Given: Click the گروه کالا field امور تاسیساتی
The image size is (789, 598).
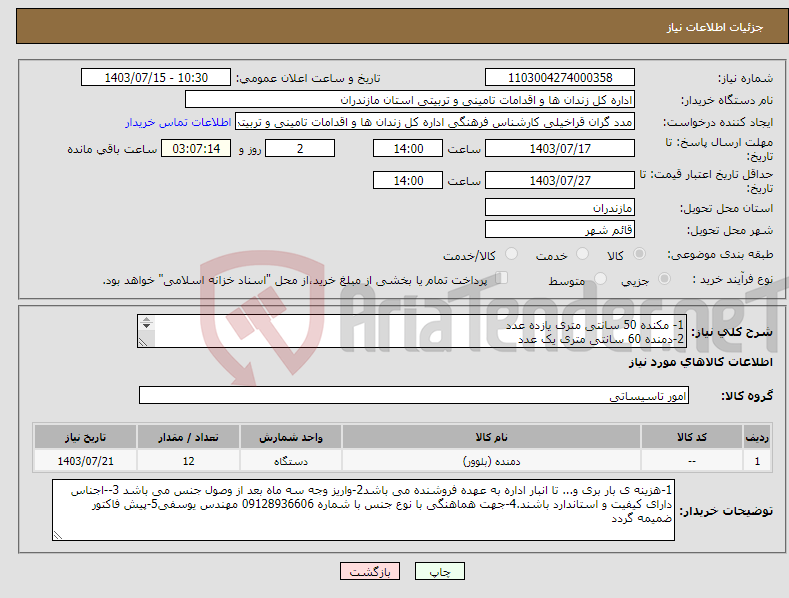Looking at the screenshot, I should [x=414, y=396].
